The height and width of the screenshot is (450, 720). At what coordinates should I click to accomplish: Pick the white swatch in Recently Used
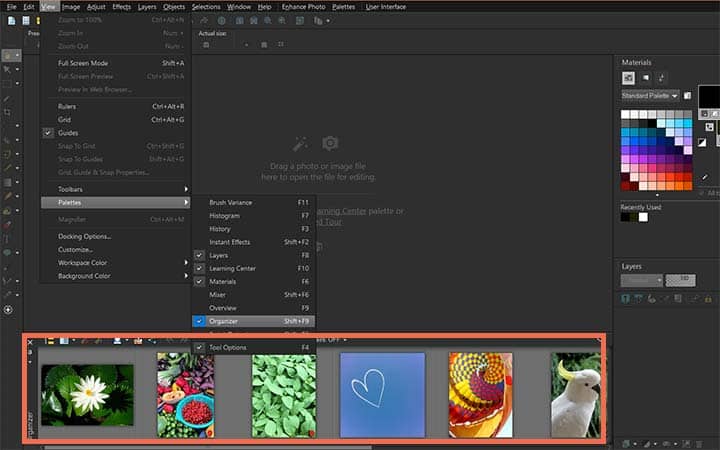643,217
